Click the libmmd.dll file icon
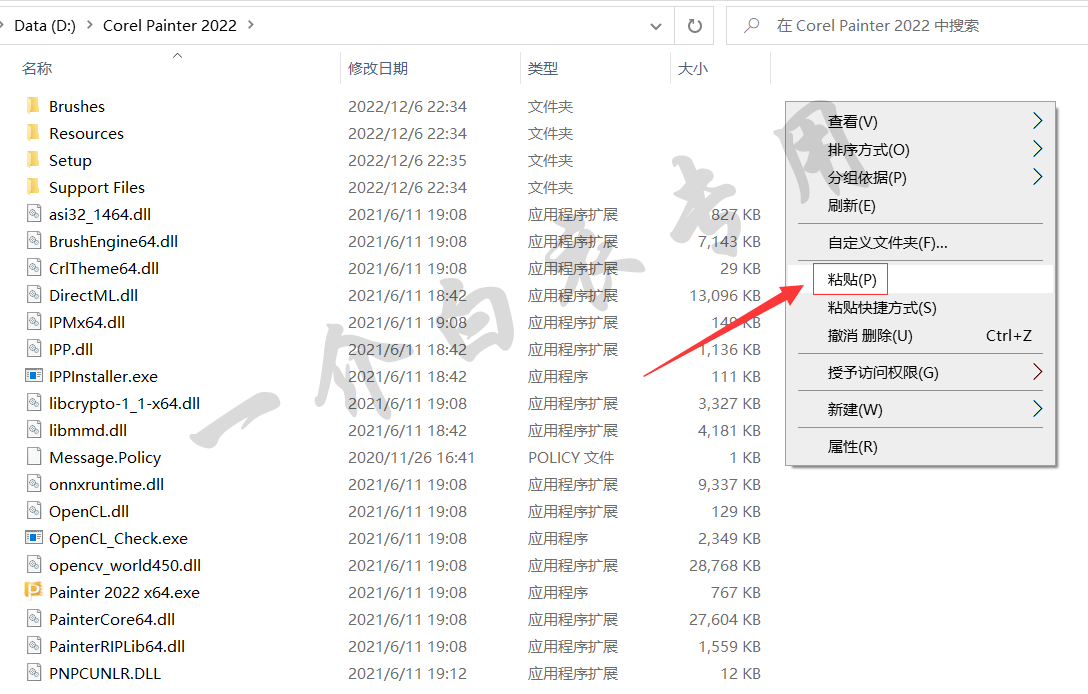The height and width of the screenshot is (694, 1088). click(33, 430)
